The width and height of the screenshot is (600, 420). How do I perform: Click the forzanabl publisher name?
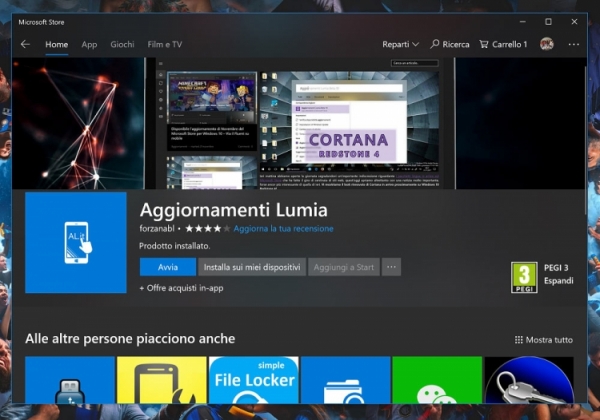click(x=157, y=229)
